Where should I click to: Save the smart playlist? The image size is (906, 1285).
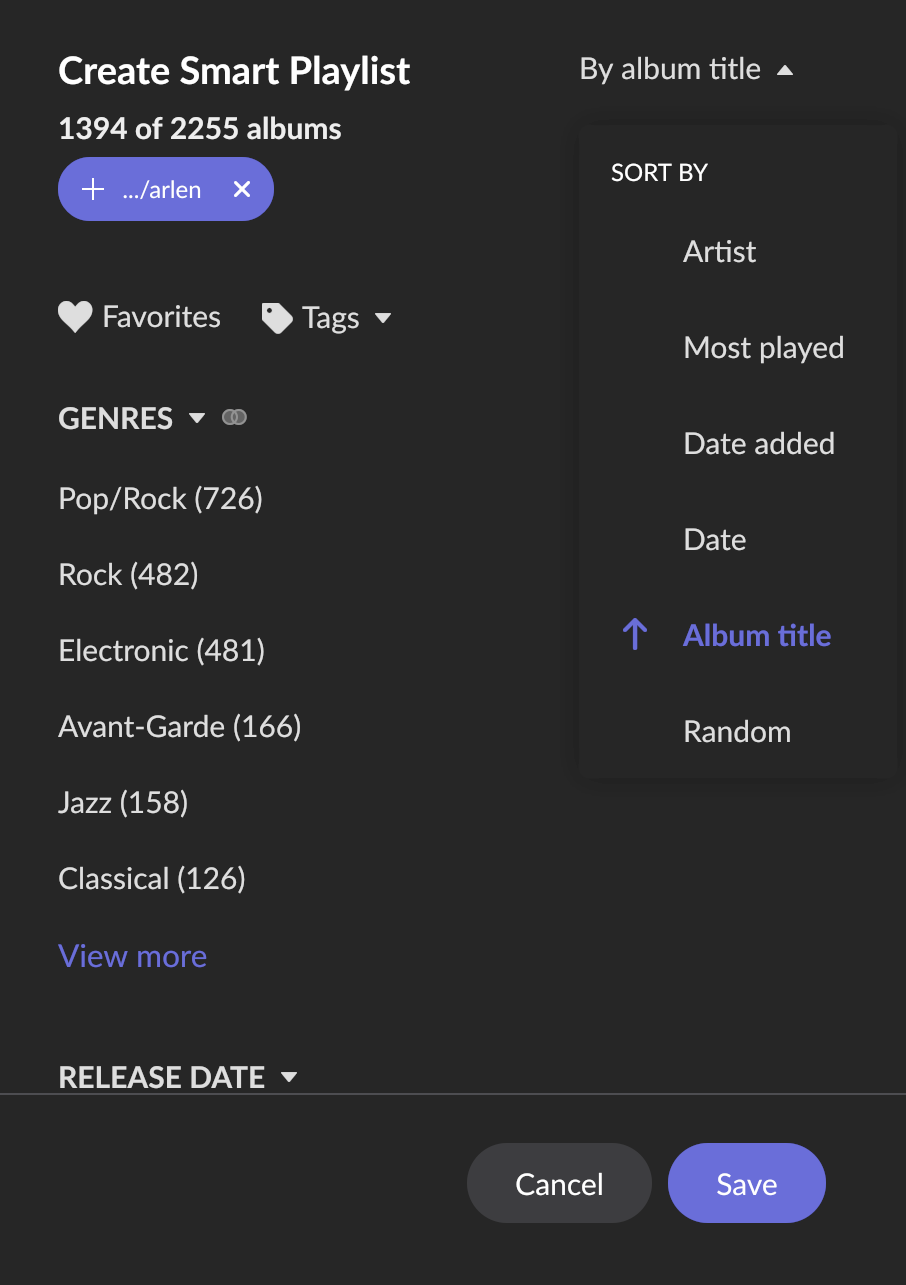pos(746,1183)
